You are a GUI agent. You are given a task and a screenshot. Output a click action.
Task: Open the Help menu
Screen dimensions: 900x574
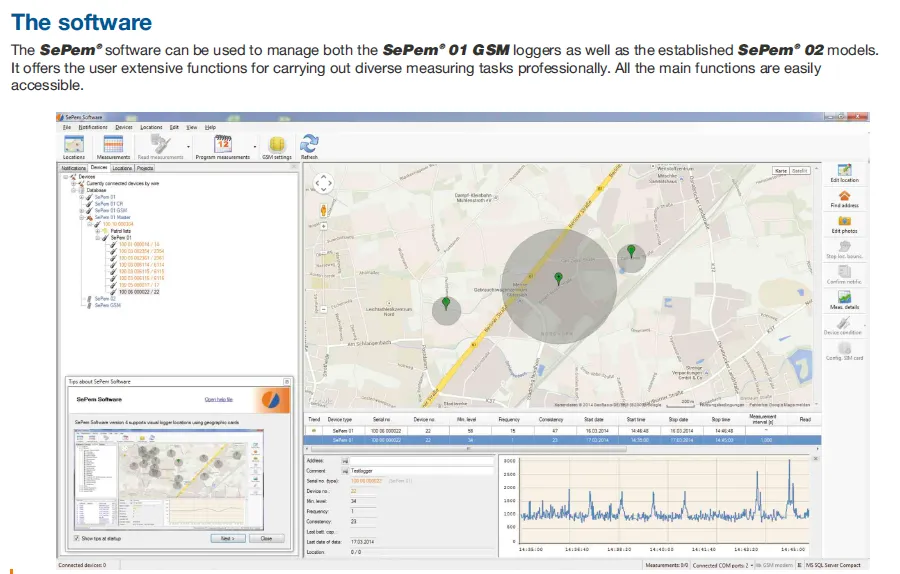(x=211, y=127)
